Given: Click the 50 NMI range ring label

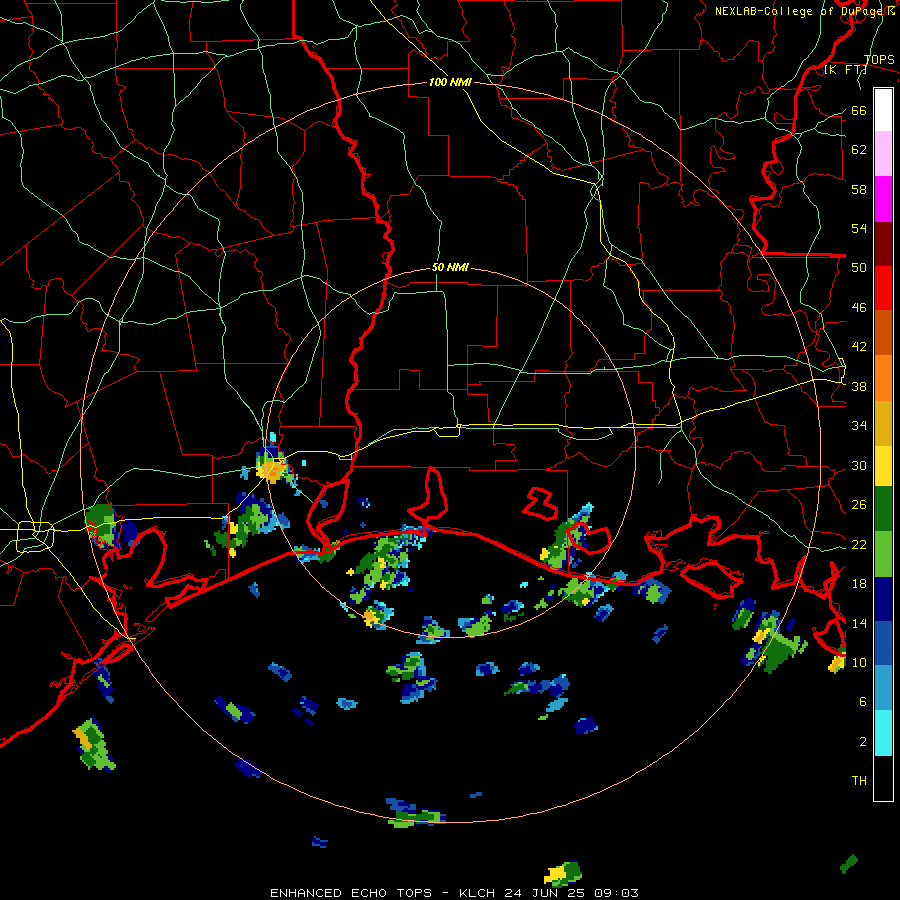Looking at the screenshot, I should click(450, 267).
